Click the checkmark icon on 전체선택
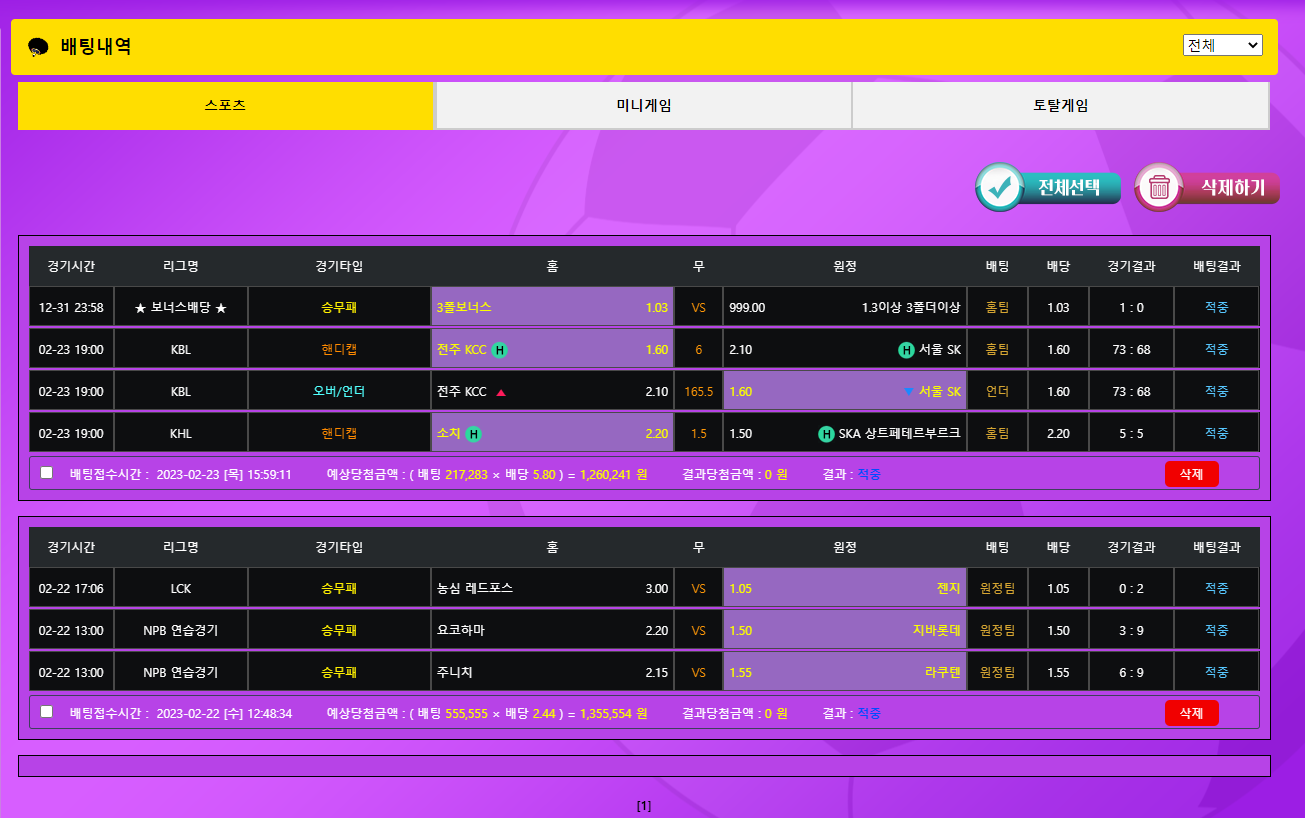This screenshot has width=1305, height=818. coord(999,187)
